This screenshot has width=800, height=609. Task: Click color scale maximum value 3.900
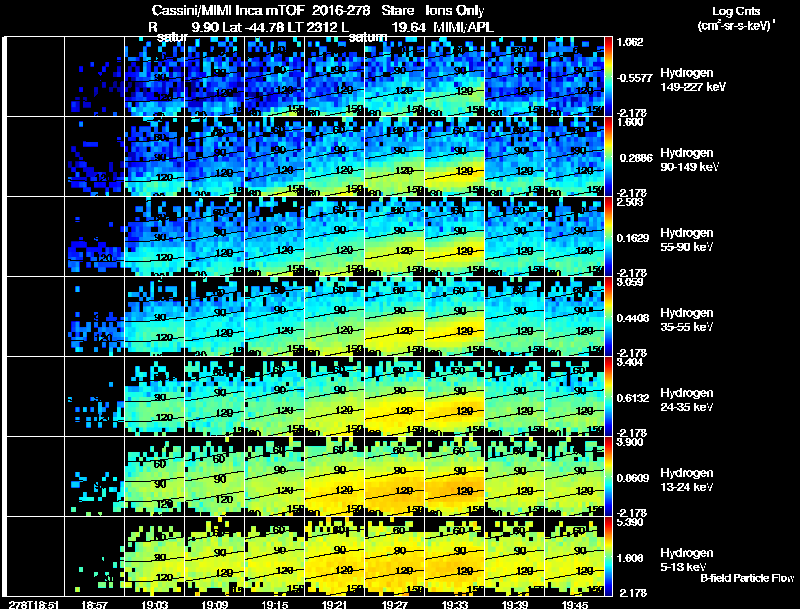(x=630, y=442)
